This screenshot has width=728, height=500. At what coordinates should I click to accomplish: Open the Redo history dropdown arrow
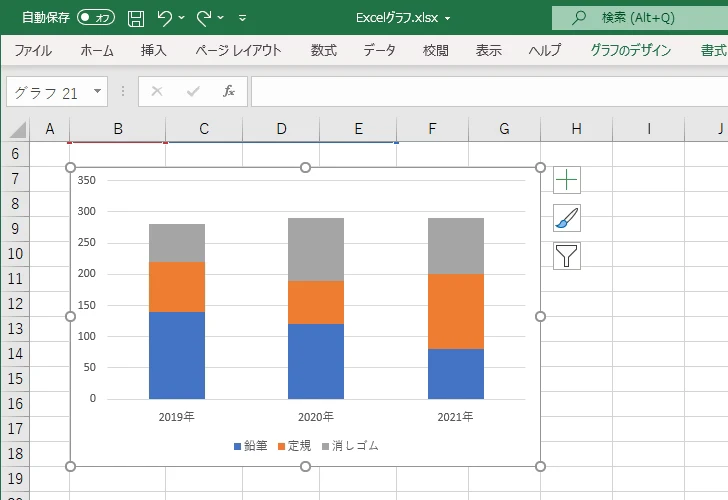[x=221, y=18]
